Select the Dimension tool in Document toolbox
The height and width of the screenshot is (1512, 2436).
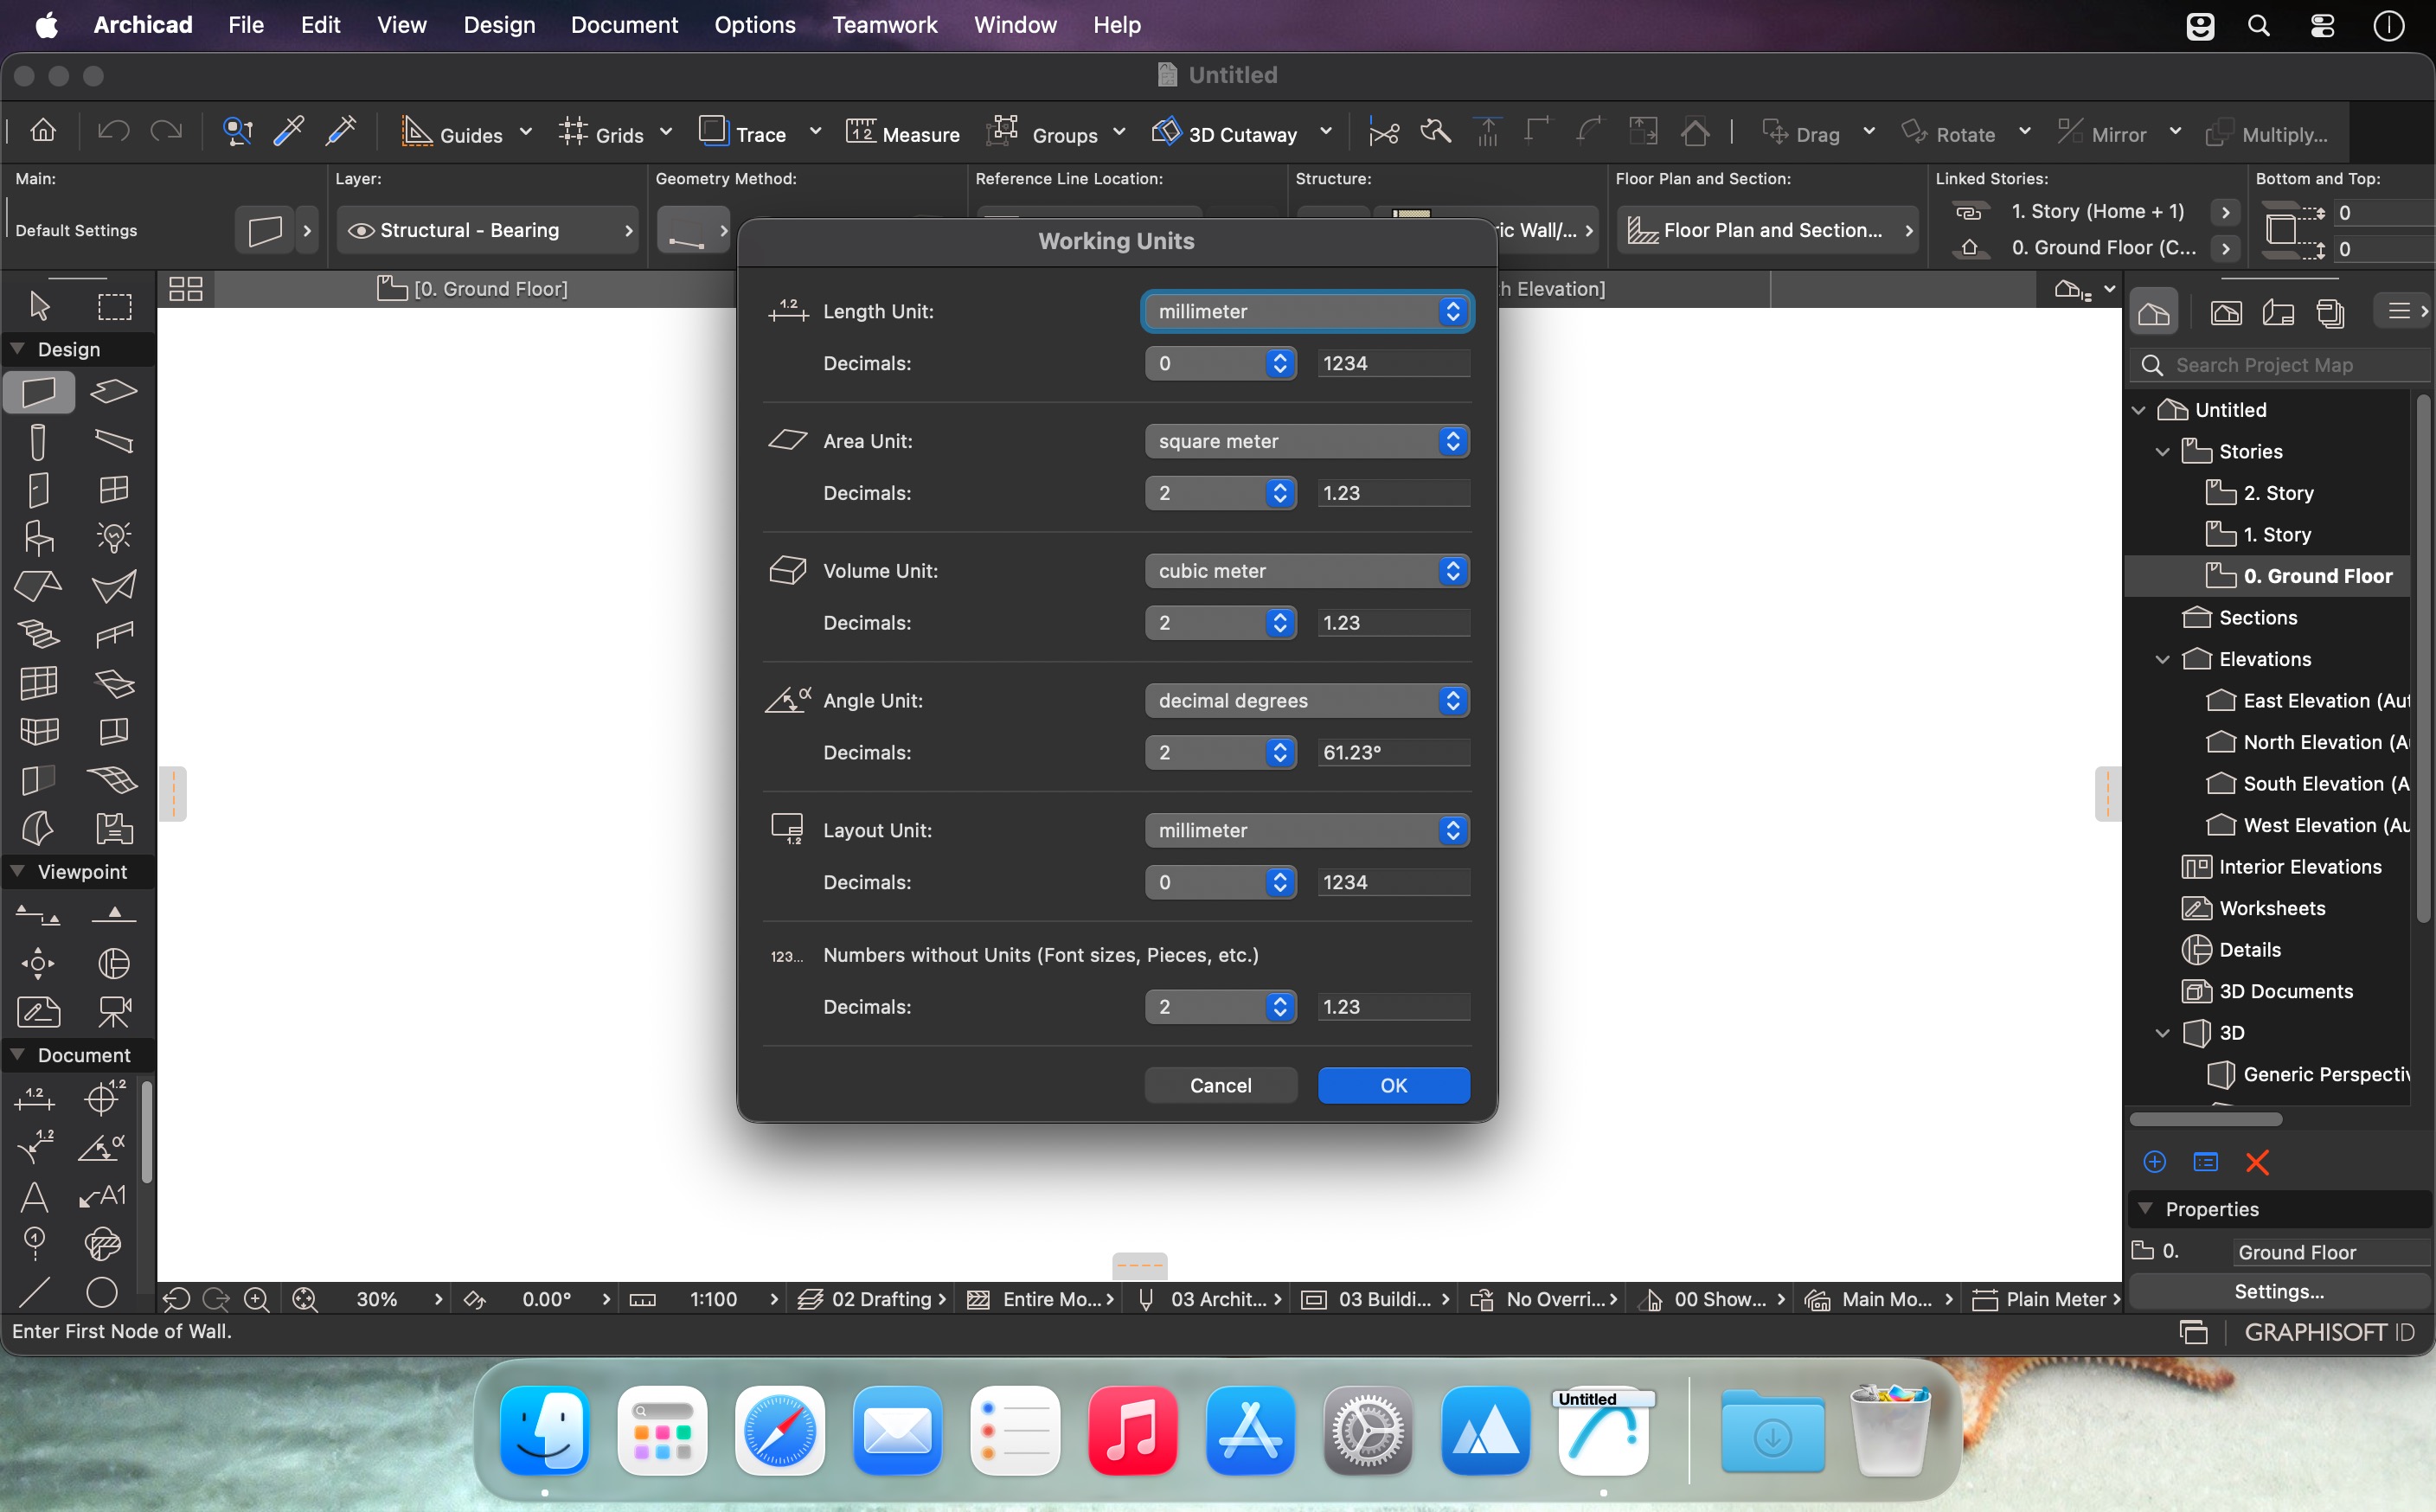tap(35, 1098)
